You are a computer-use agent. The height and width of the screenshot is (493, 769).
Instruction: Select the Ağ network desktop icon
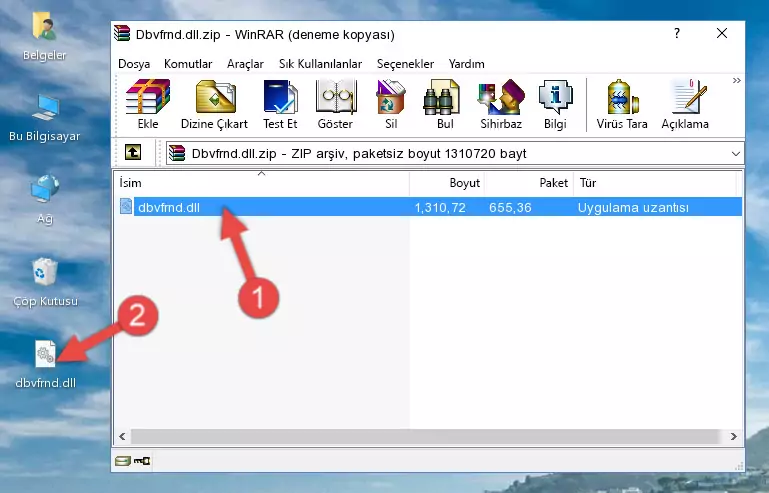click(x=45, y=200)
